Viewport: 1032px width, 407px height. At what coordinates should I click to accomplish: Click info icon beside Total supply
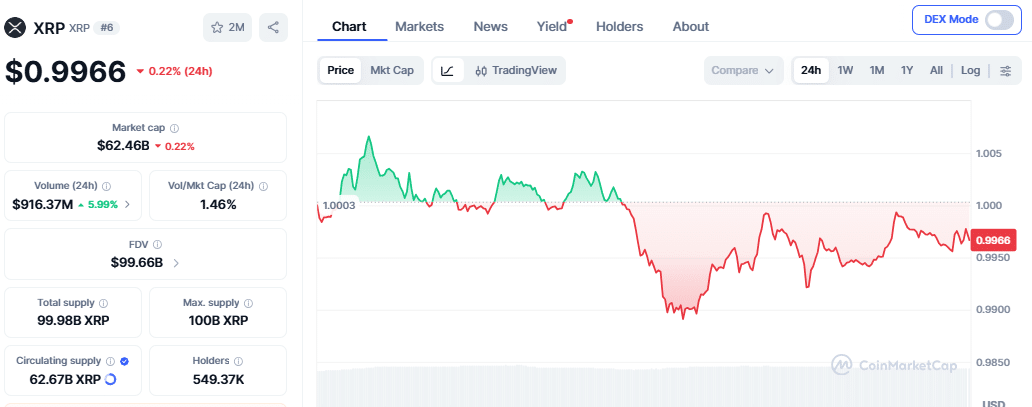click(103, 303)
